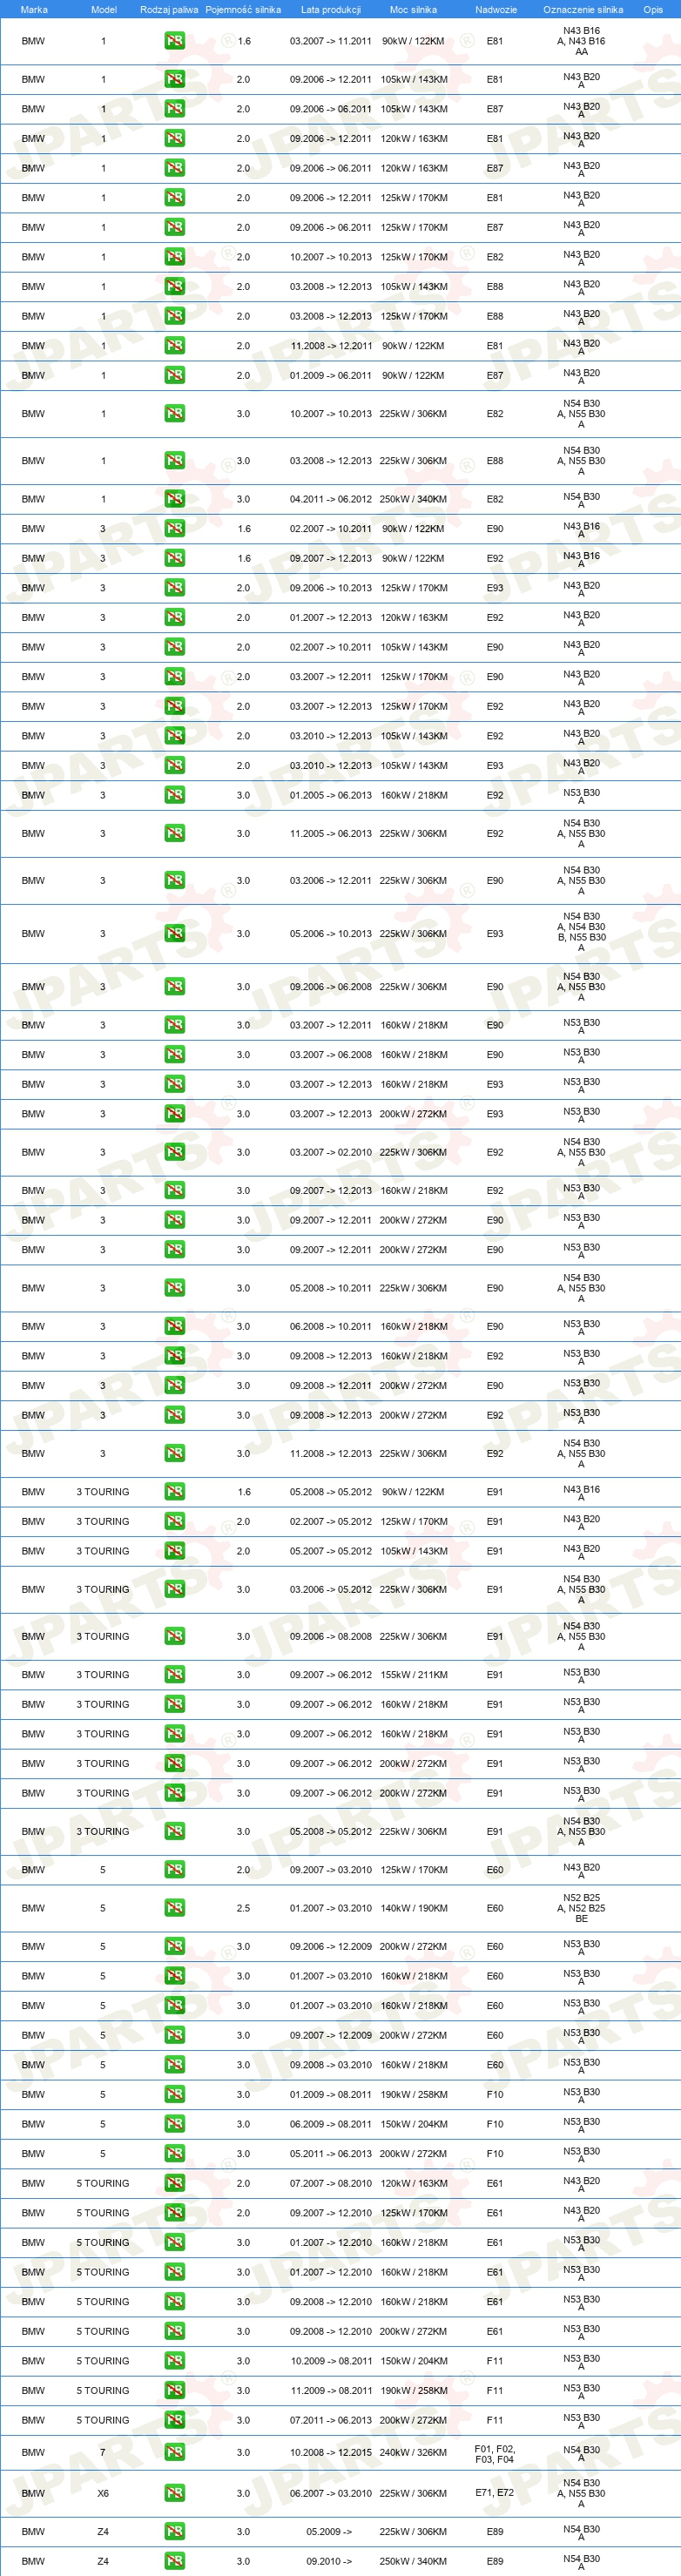681x2576 pixels.
Task: Select the 05.2007 -> 05.2012 dates cell
Action: pyautogui.click(x=331, y=1552)
